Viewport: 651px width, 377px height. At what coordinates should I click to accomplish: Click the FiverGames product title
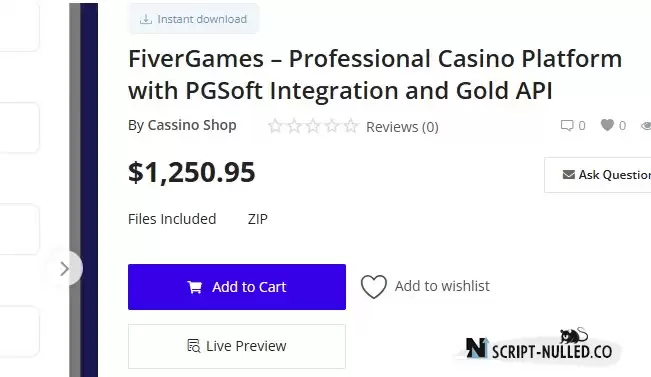(x=375, y=75)
